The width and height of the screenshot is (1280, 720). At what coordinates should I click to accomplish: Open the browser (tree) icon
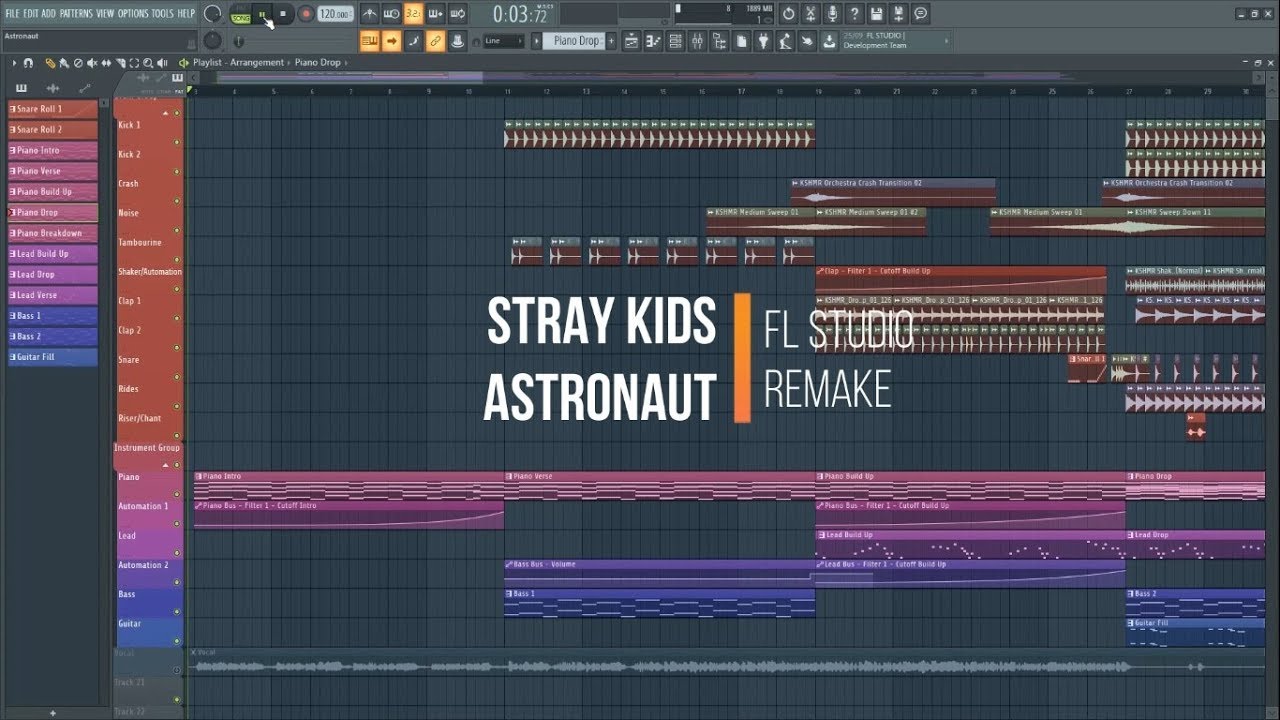(x=719, y=41)
